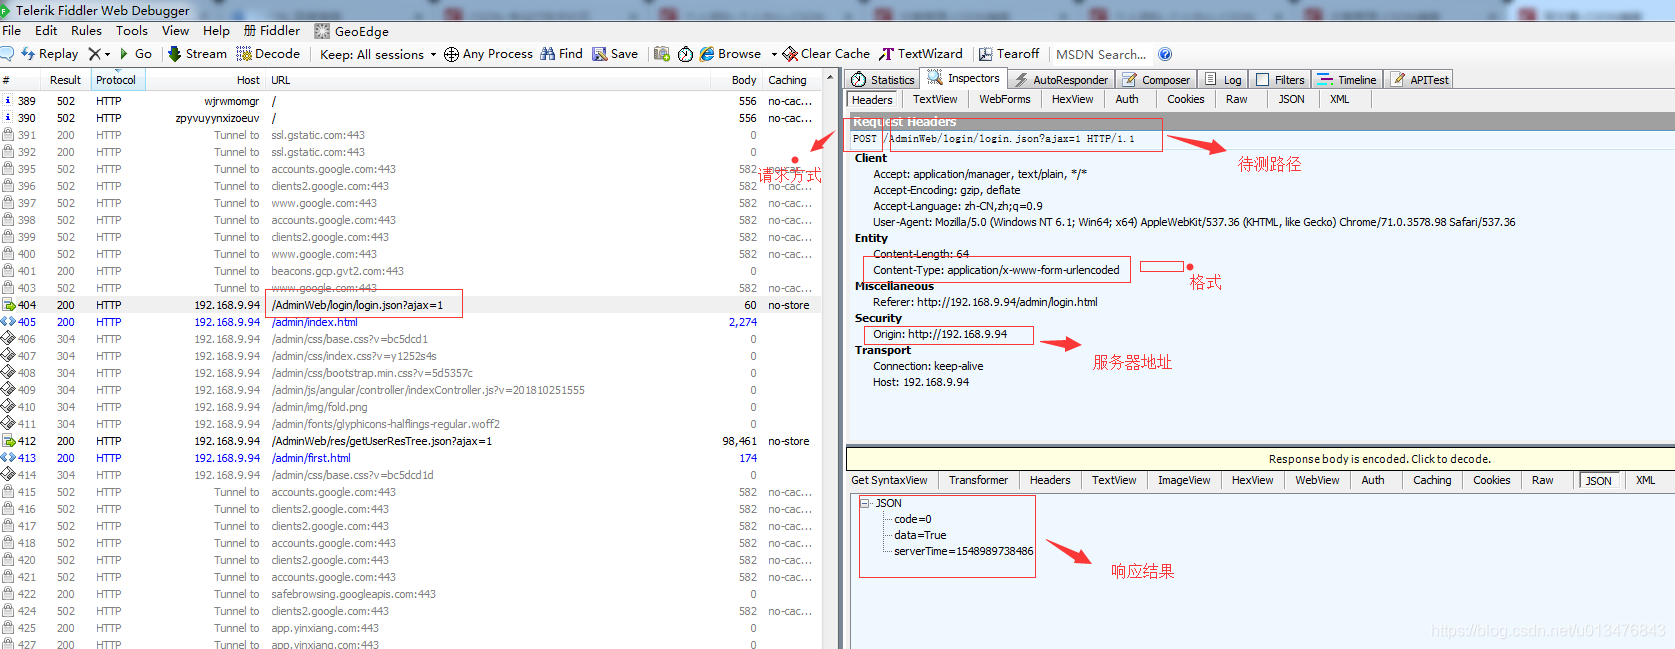Select response Transformer tab
The height and width of the screenshot is (649, 1675).
pyautogui.click(x=978, y=481)
